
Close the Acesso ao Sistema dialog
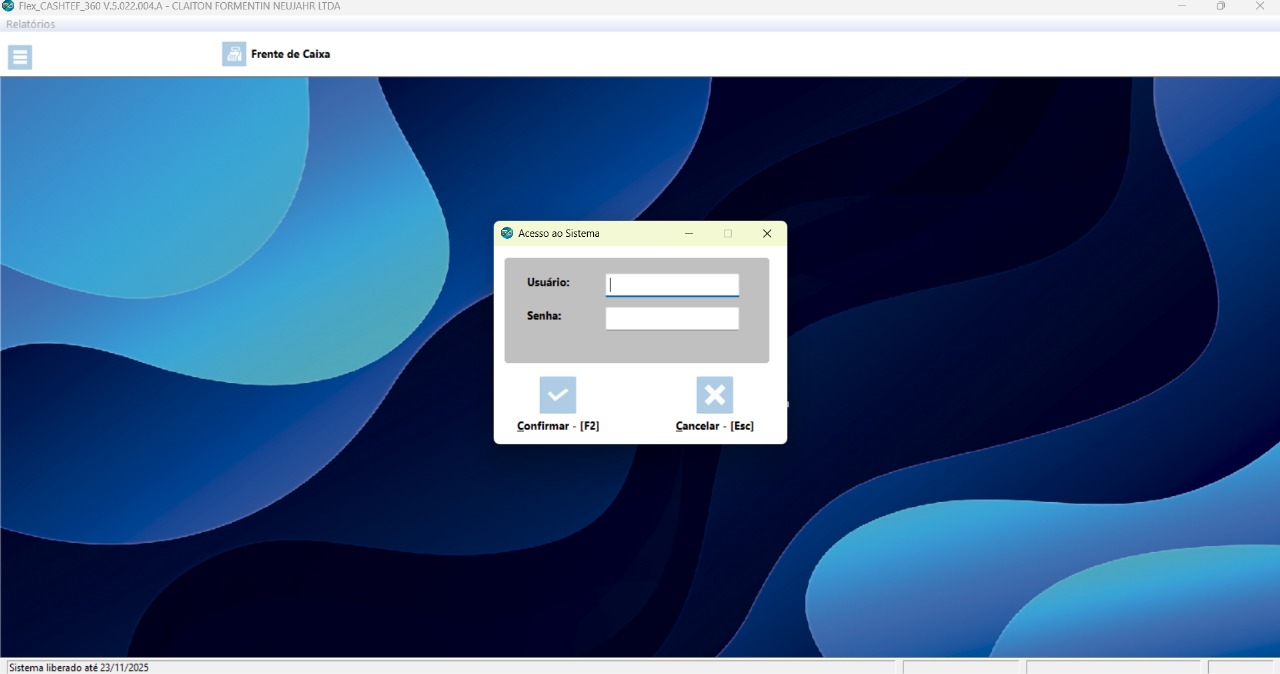[767, 233]
